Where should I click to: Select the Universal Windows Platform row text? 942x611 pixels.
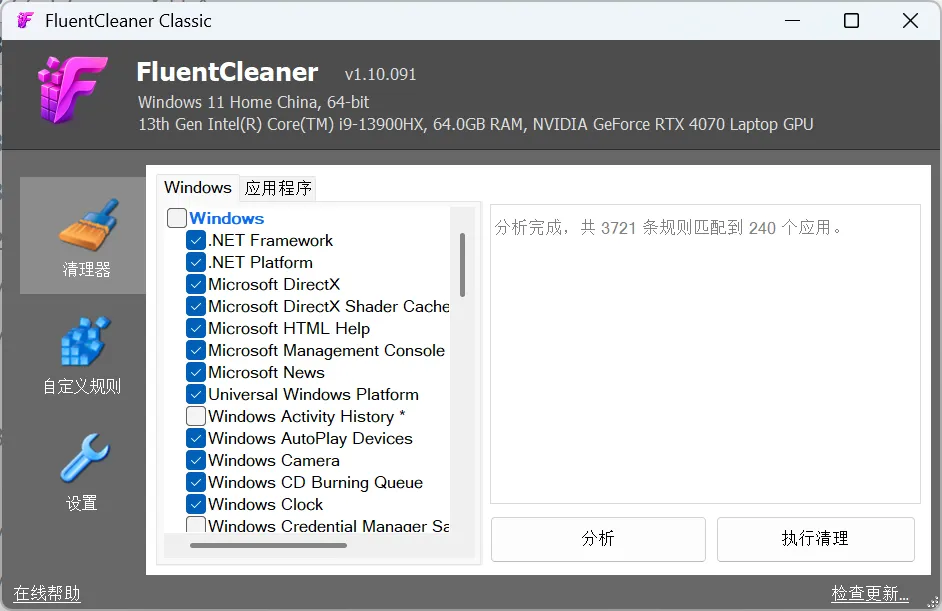point(313,394)
